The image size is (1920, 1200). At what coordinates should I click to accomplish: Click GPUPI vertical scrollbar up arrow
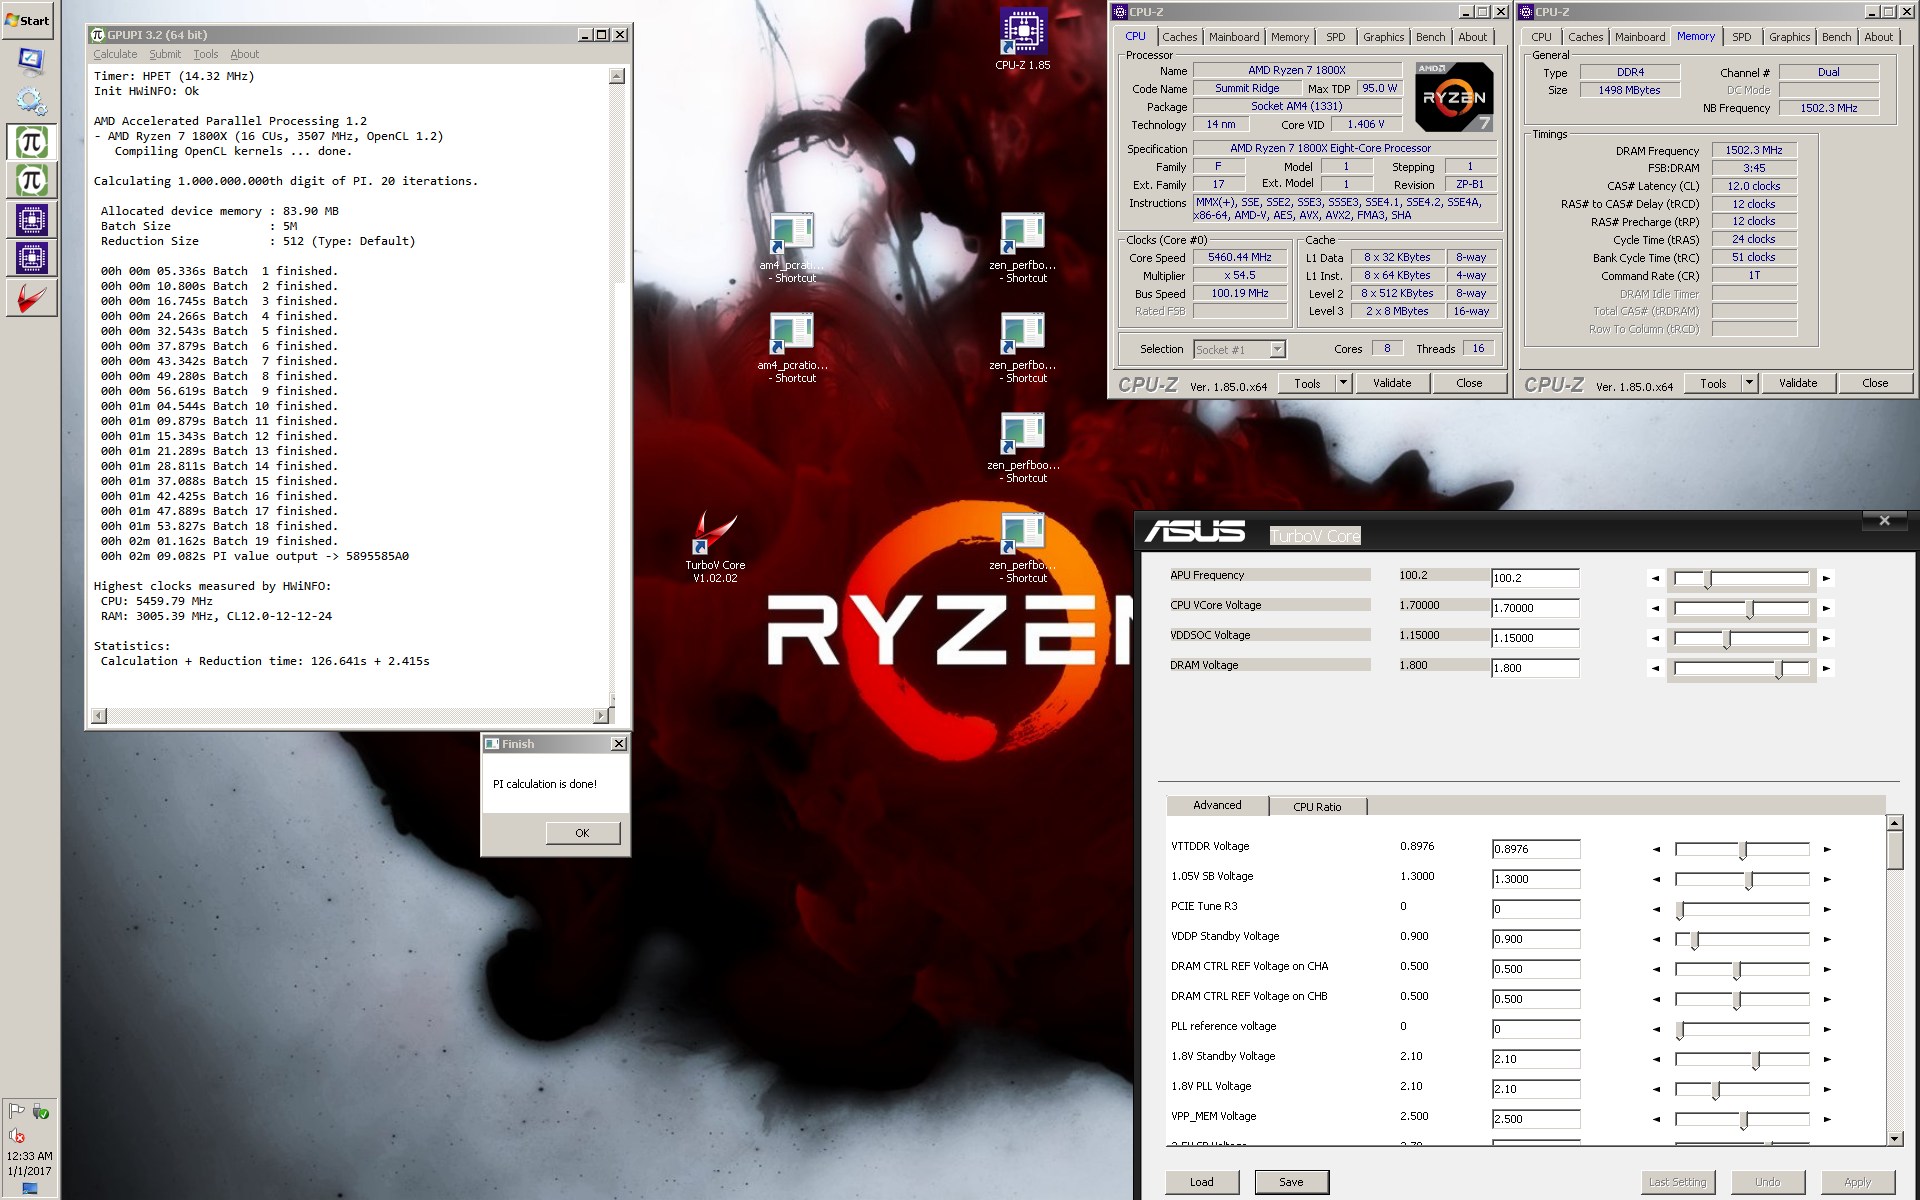tap(616, 76)
